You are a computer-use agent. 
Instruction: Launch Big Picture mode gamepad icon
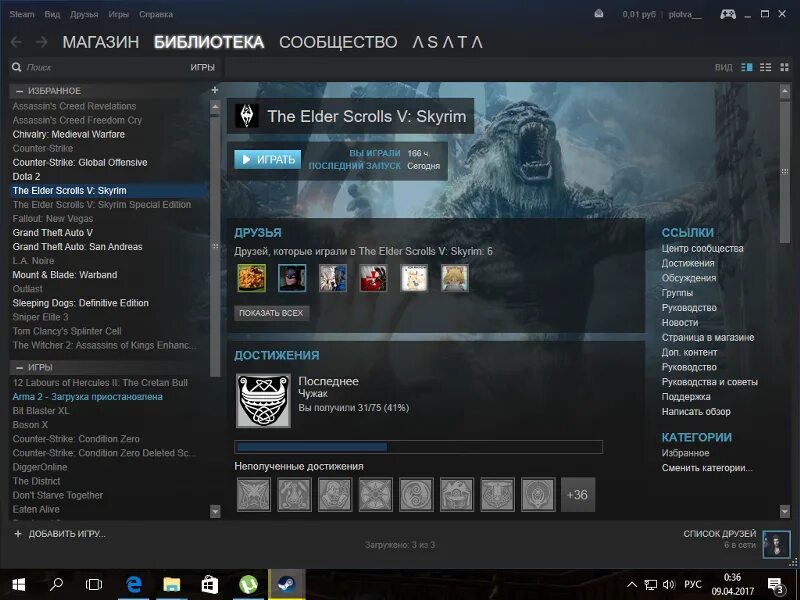tap(728, 14)
